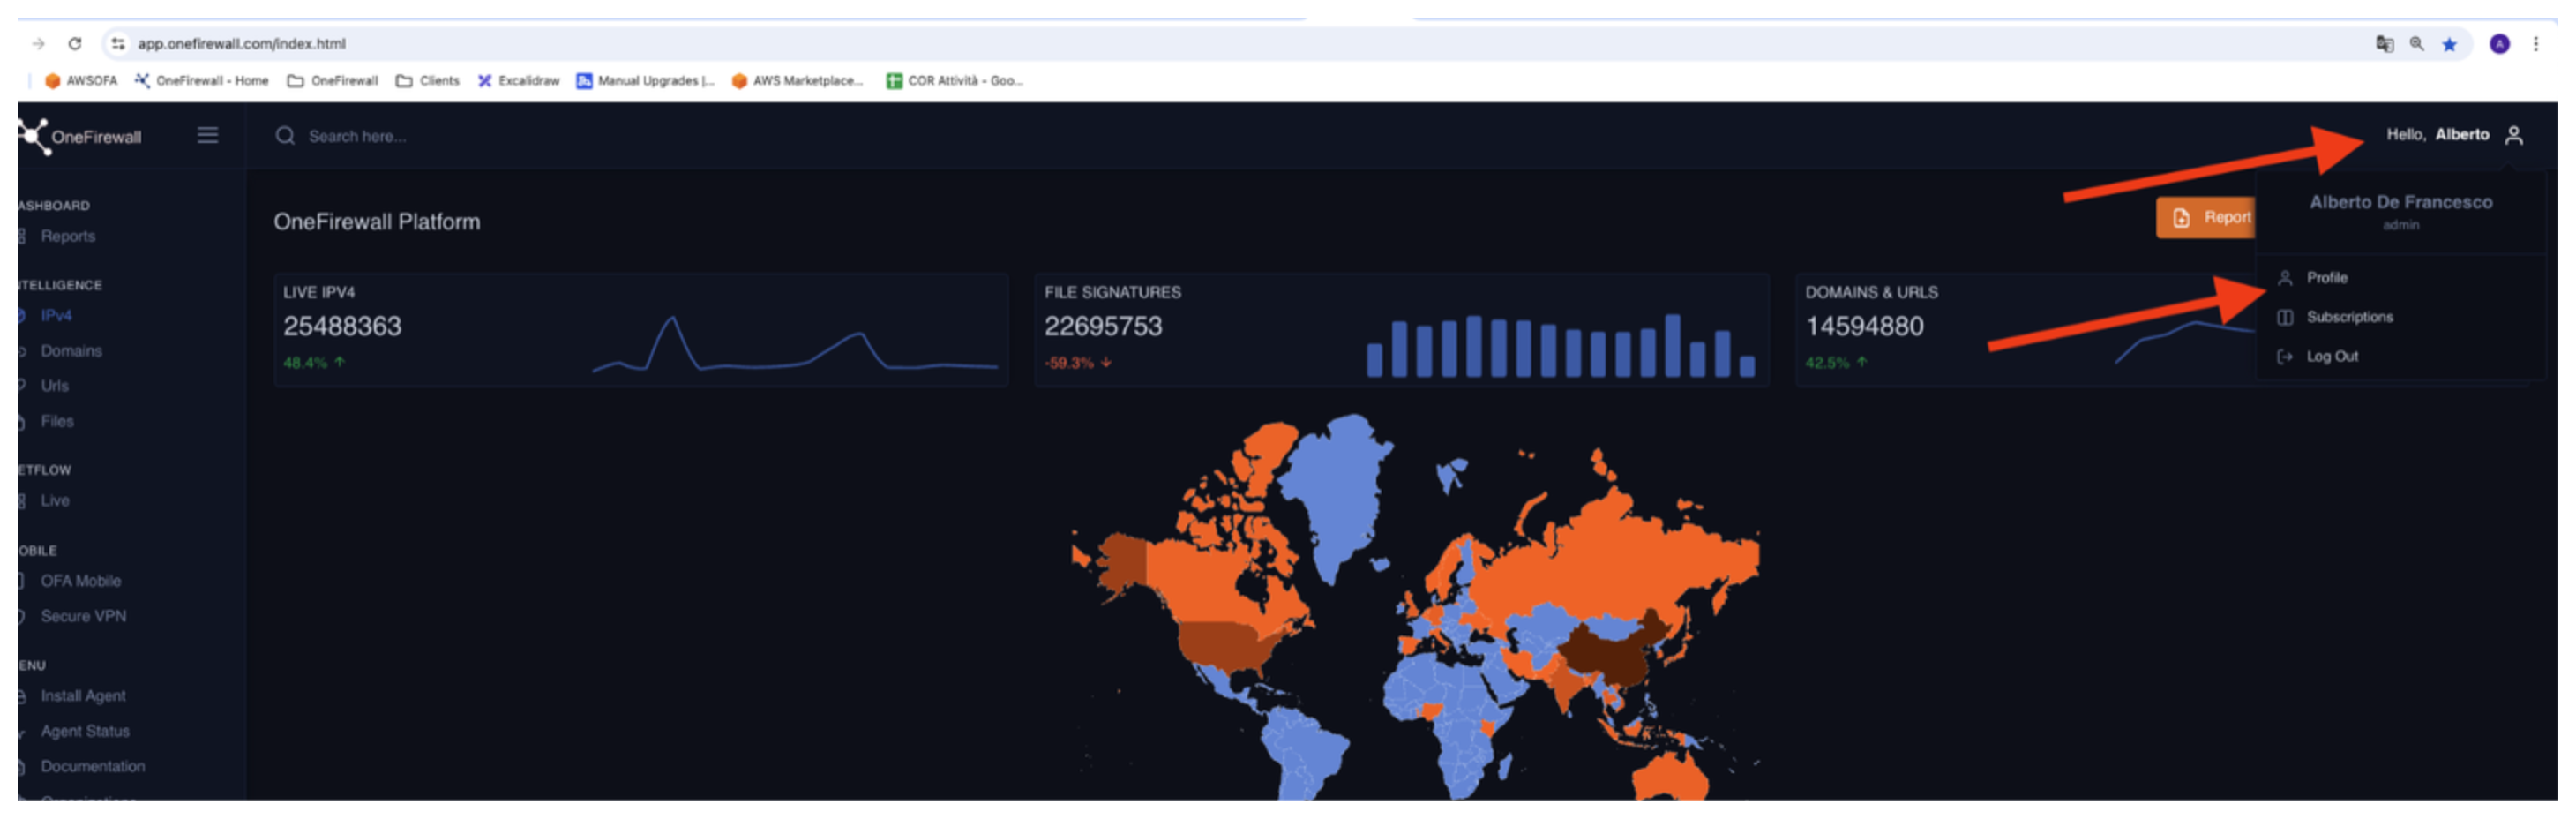Viewport: 2576px width, 819px height.
Task: Open Secure VPN in the sidebar
Action: (83, 616)
